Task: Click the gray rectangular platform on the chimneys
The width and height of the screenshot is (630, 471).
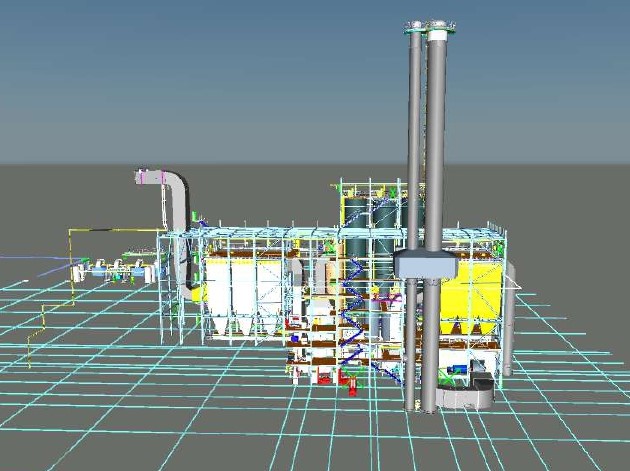Action: point(426,264)
